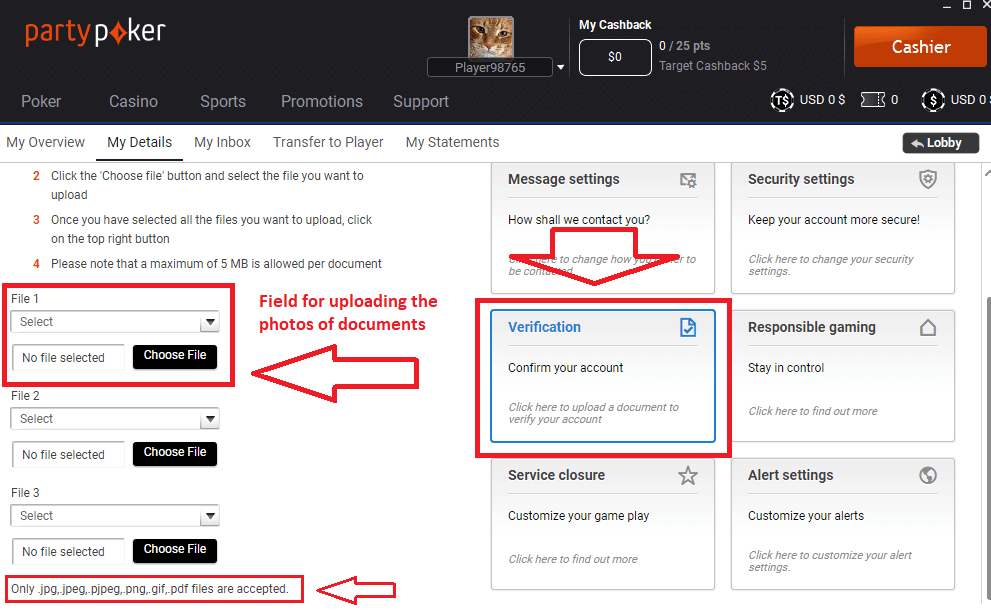Click 'Click here to change your security settings'
Viewport: 991px width, 610px height.
tap(831, 265)
